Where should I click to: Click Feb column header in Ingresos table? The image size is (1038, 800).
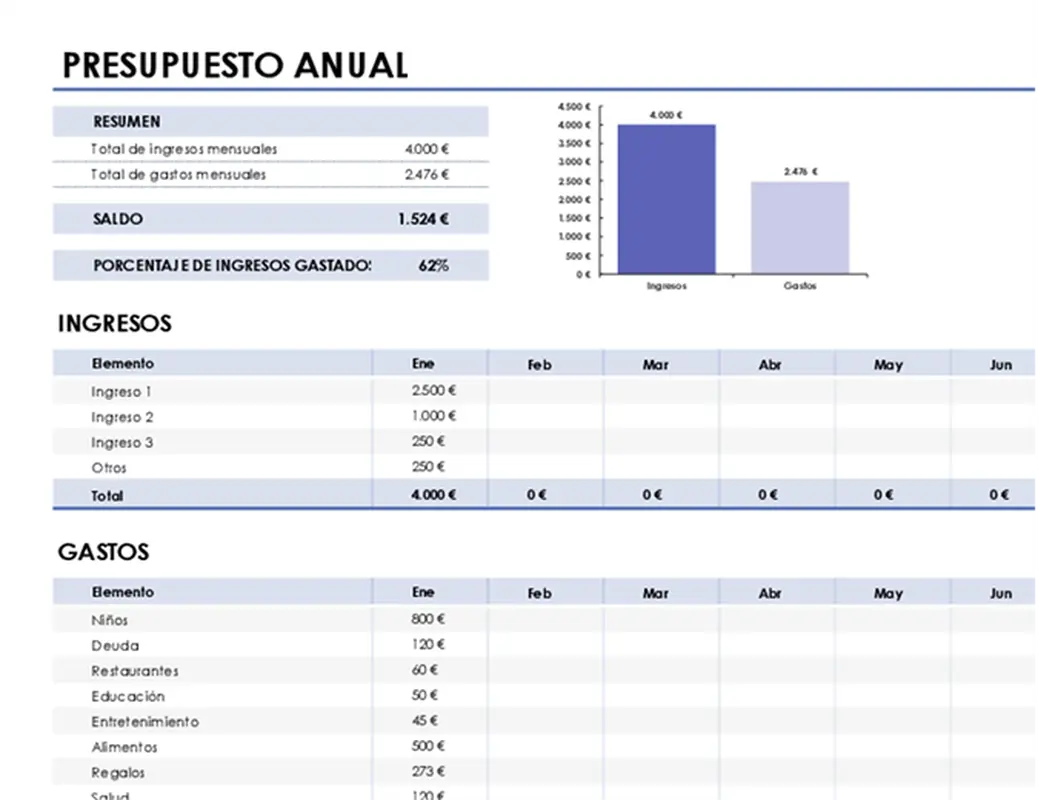pyautogui.click(x=540, y=365)
